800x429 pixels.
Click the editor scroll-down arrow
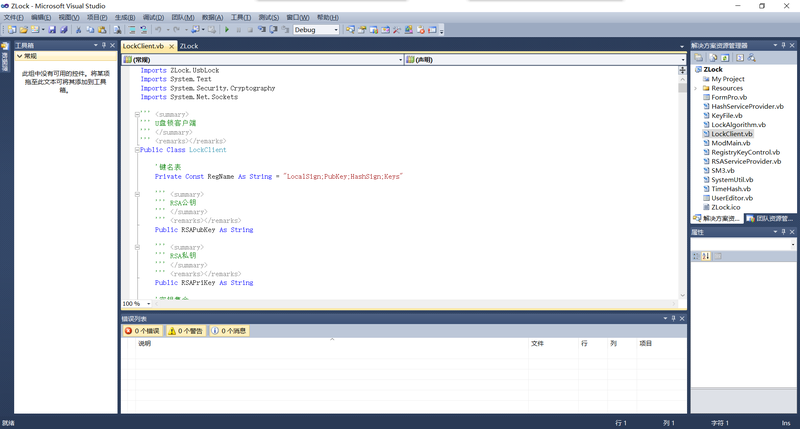[682, 295]
